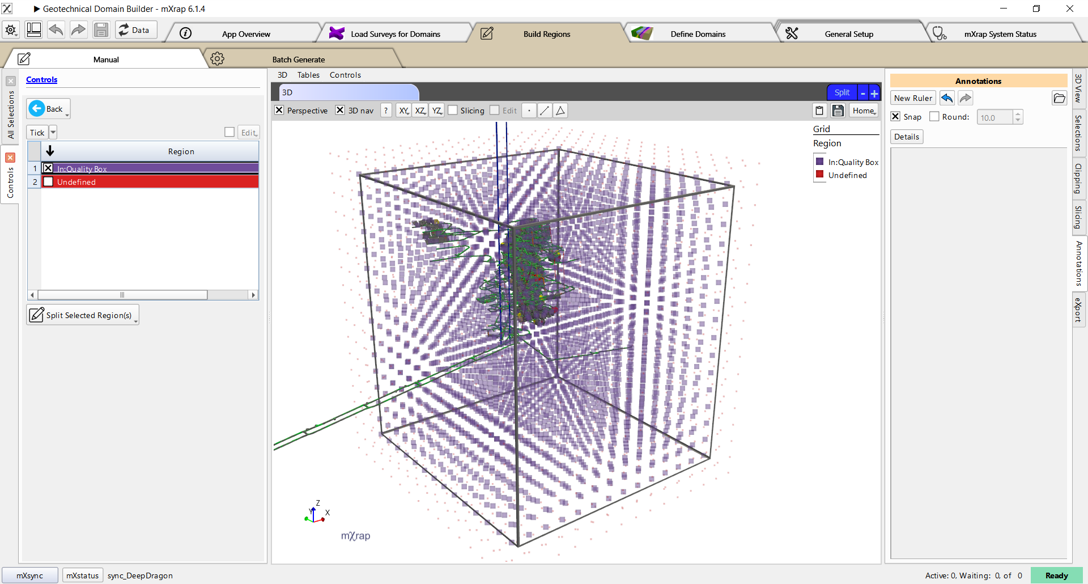Image resolution: width=1088 pixels, height=584 pixels.
Task: Click the question mark help button
Action: (386, 110)
